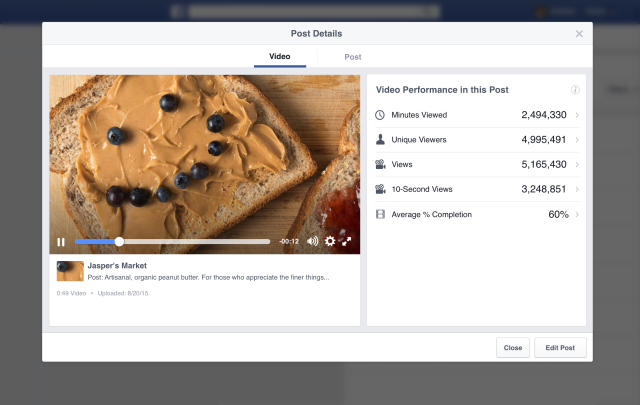Viewport: 640px width, 405px height.
Task: Click the Views camera icon
Action: [x=380, y=164]
